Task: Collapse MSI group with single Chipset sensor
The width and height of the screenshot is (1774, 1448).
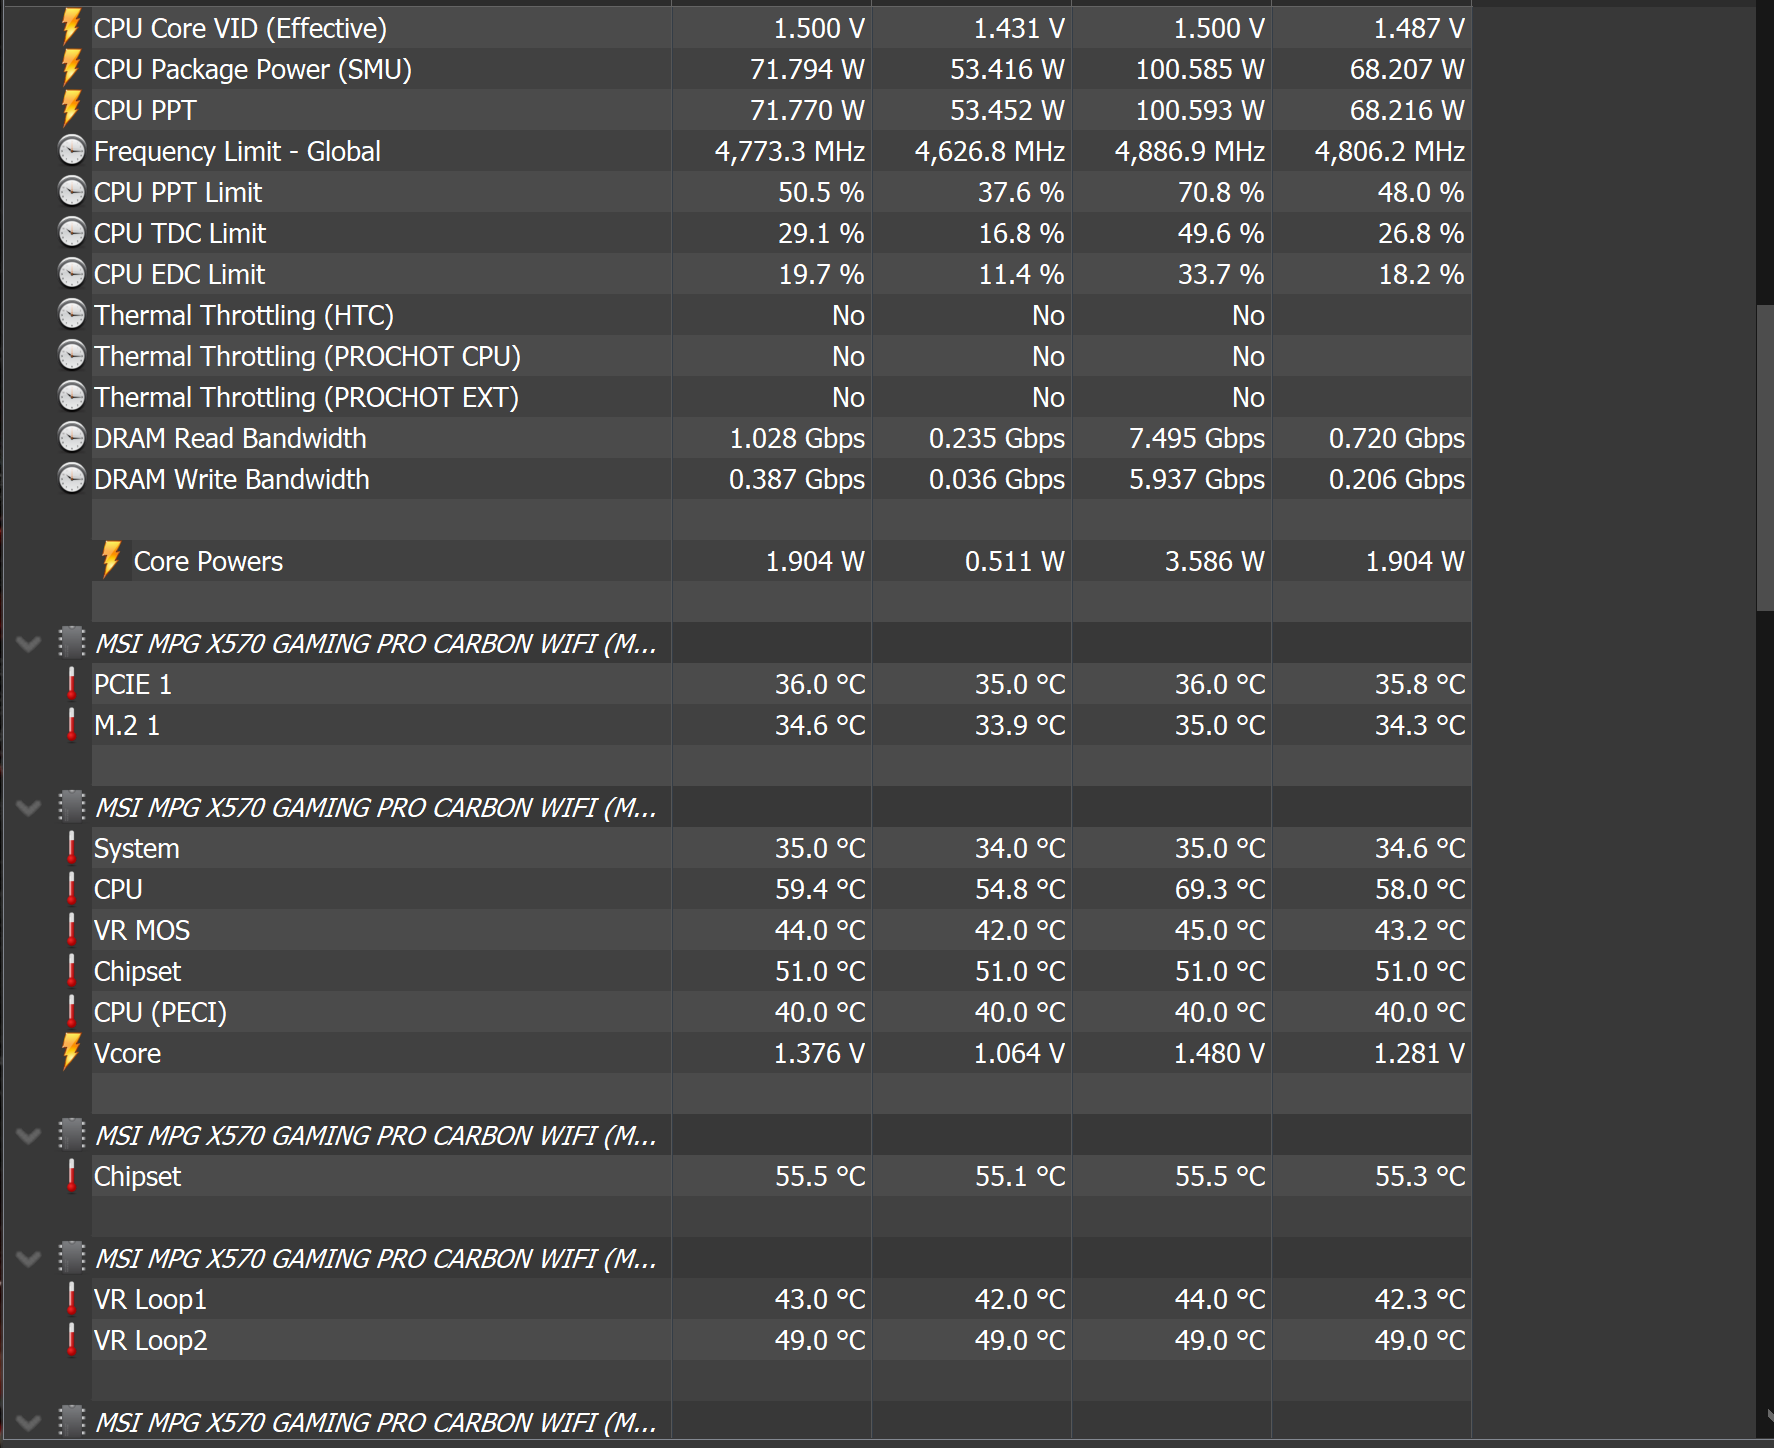Action: 29,1136
